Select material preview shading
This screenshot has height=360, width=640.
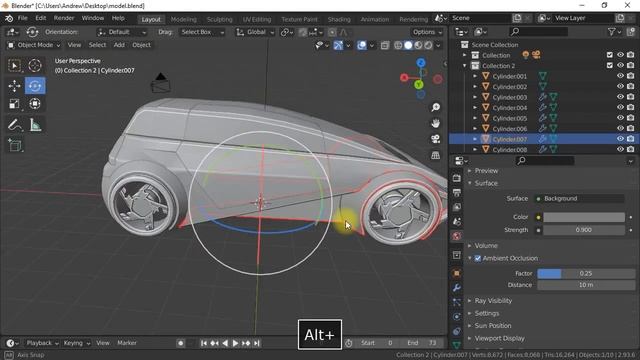click(x=418, y=45)
